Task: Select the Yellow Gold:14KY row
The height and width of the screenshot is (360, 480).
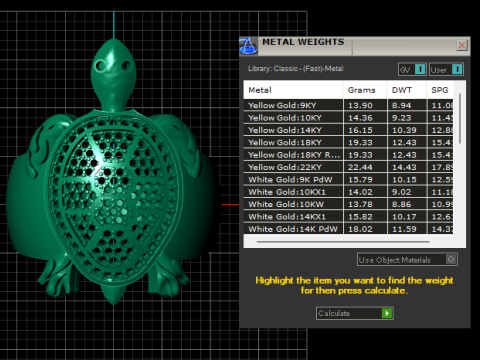Action: point(348,130)
